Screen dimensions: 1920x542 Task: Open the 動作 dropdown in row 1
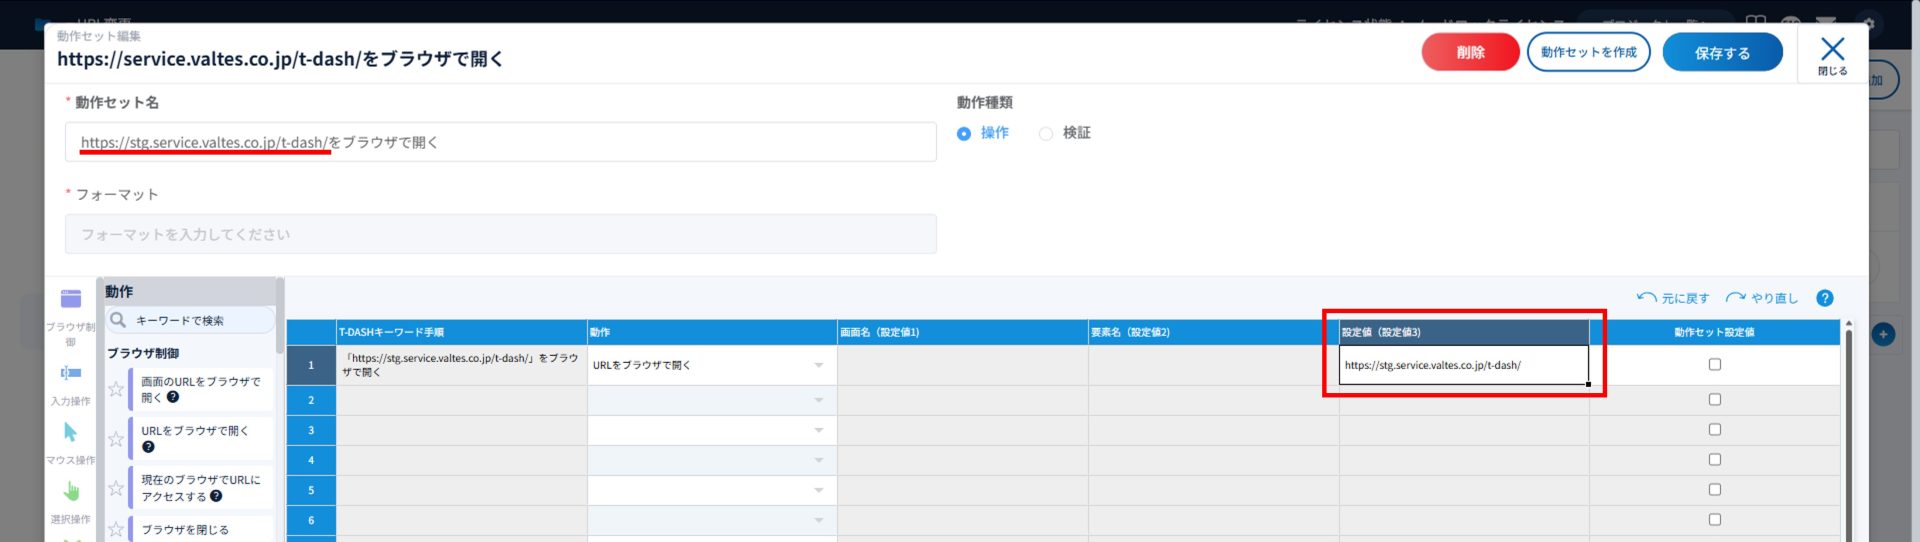click(x=818, y=365)
